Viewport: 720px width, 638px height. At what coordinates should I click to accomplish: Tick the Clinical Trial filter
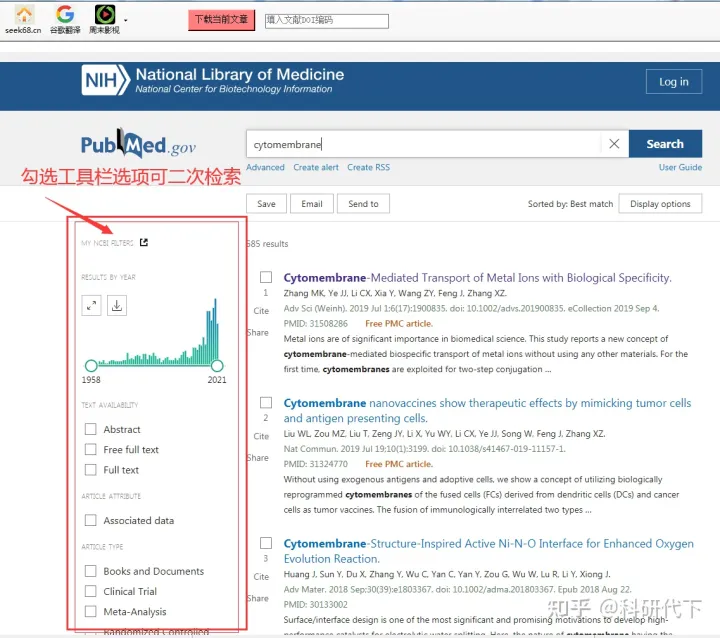[90, 591]
